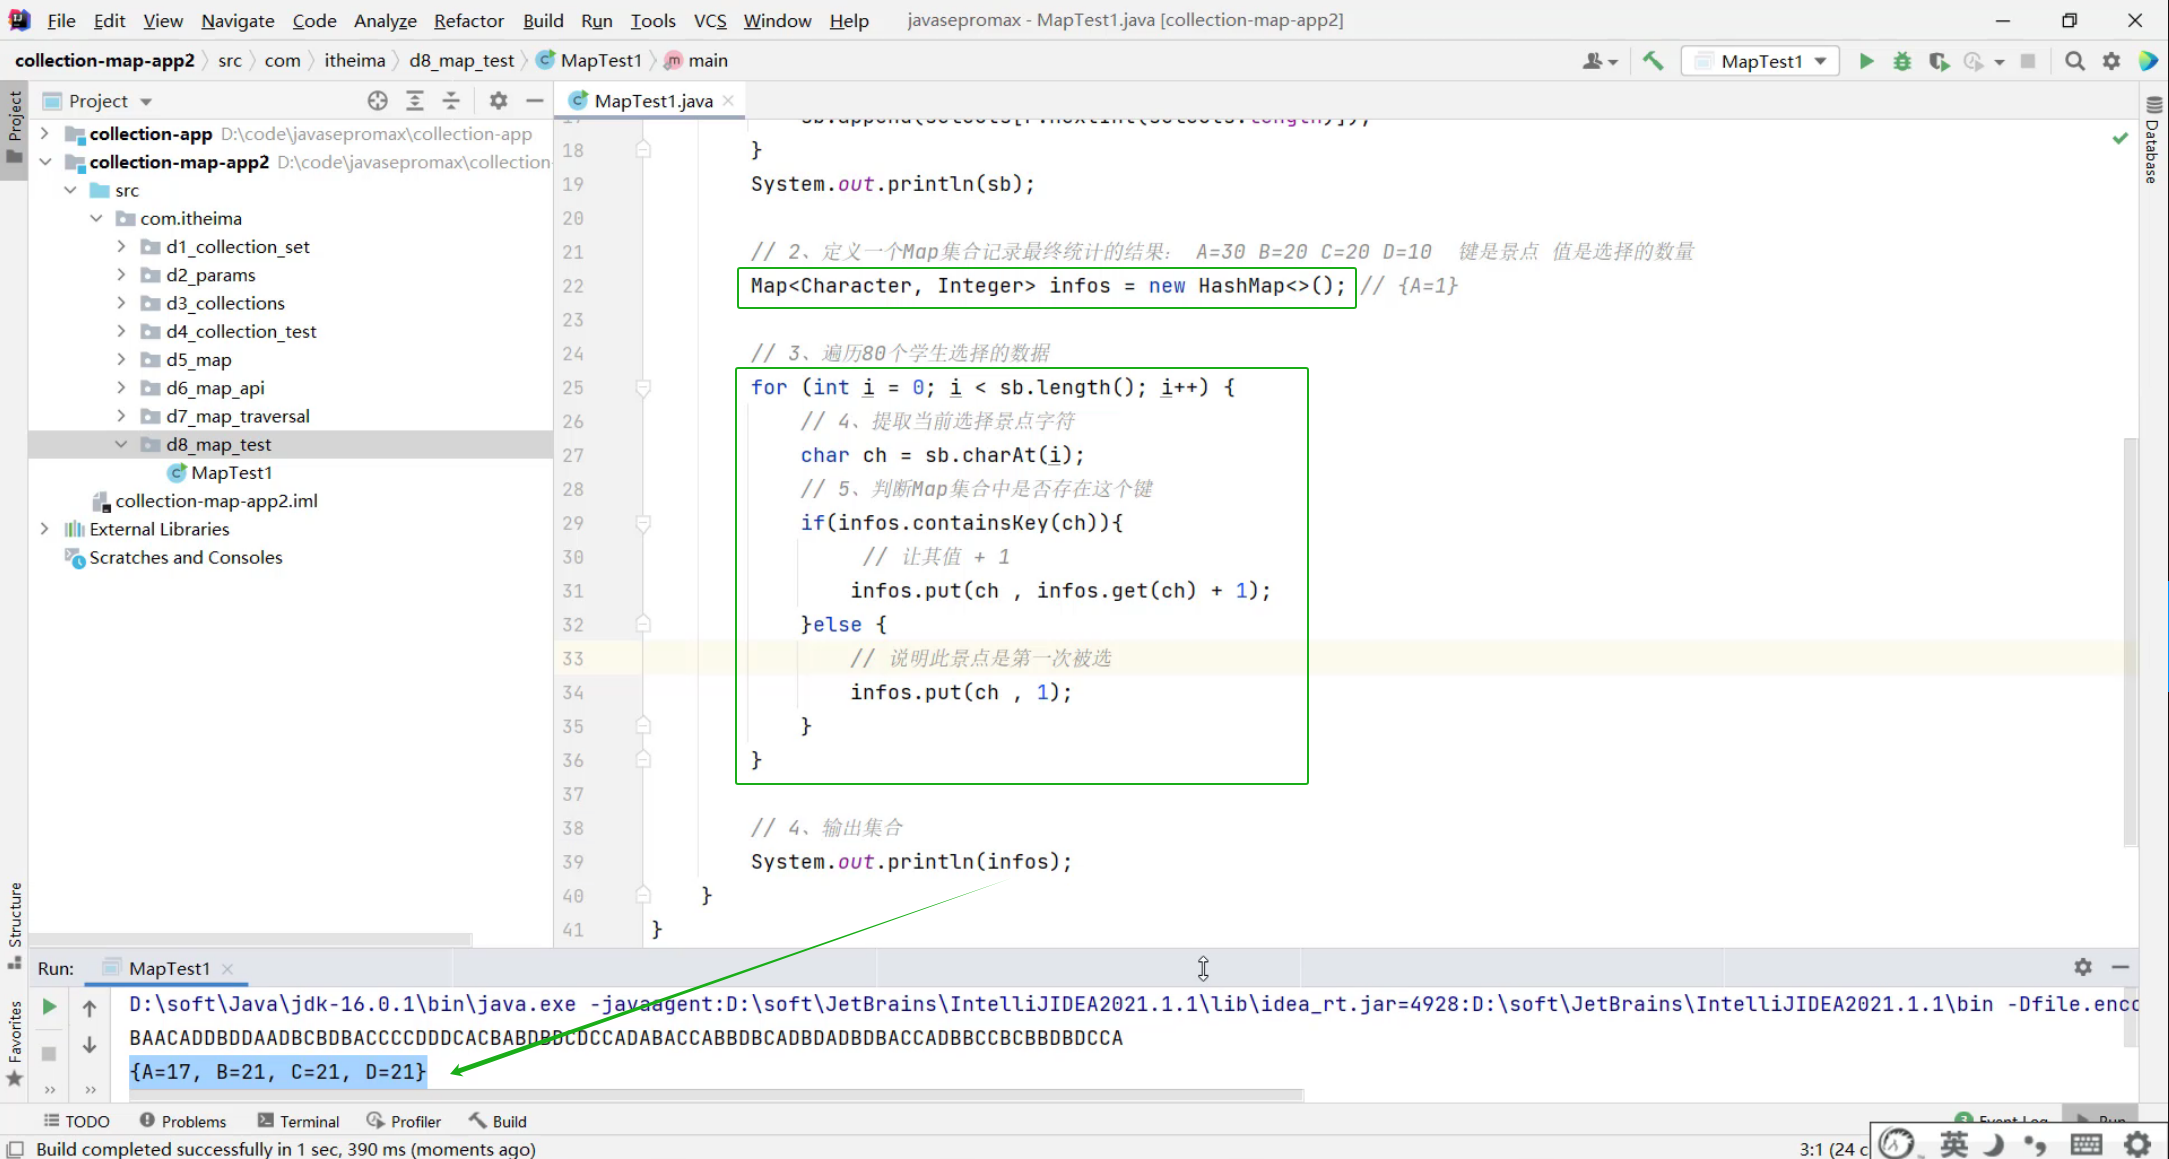Viewport: 2169px width, 1159px height.
Task: Open the Profiler tool window
Action: tap(404, 1121)
